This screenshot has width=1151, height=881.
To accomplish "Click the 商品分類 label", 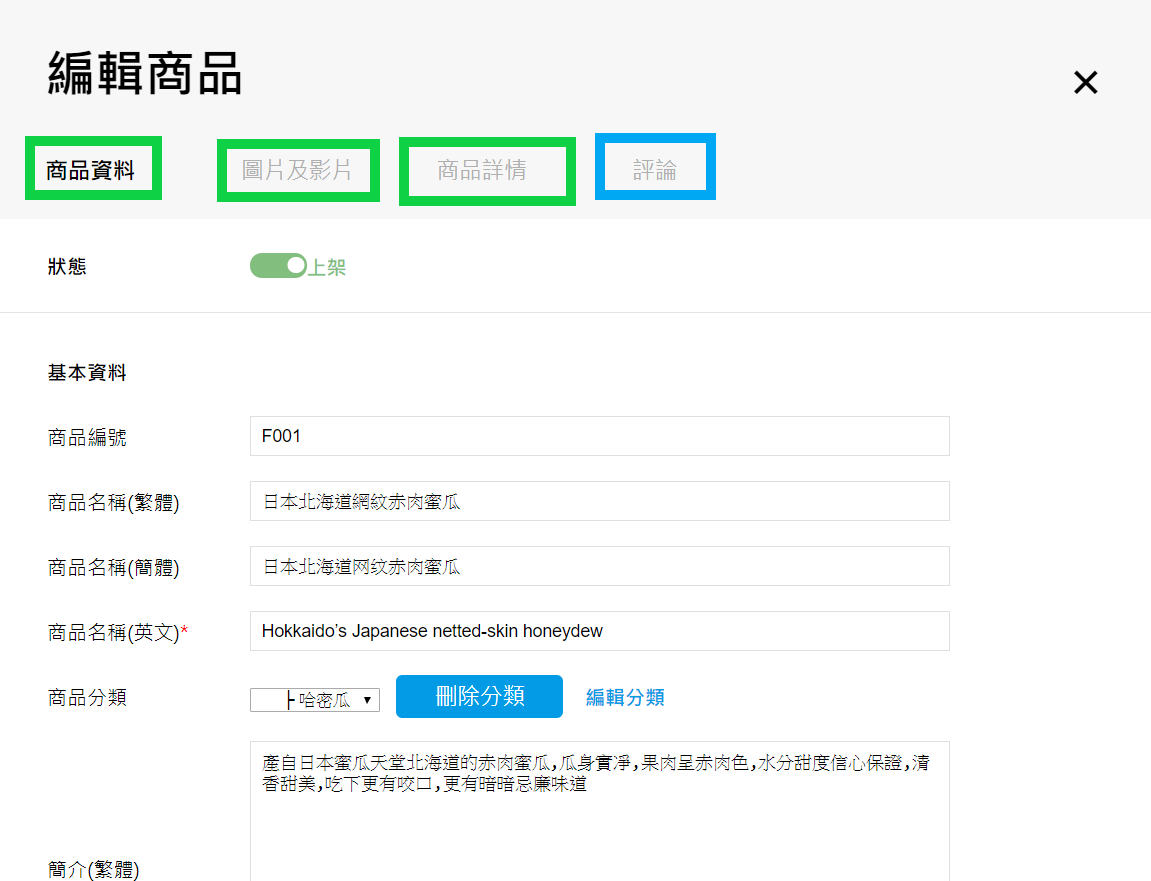I will [87, 698].
